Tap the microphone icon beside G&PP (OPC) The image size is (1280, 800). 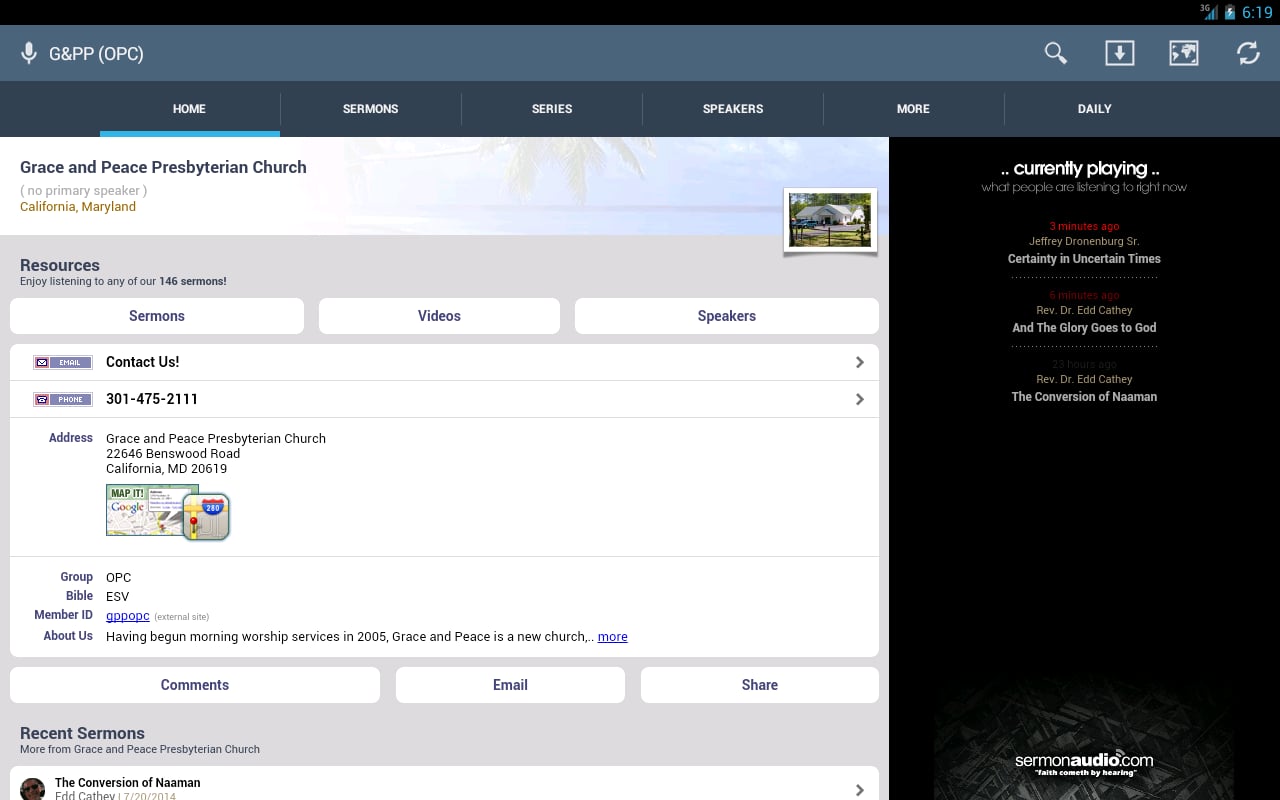[x=30, y=53]
